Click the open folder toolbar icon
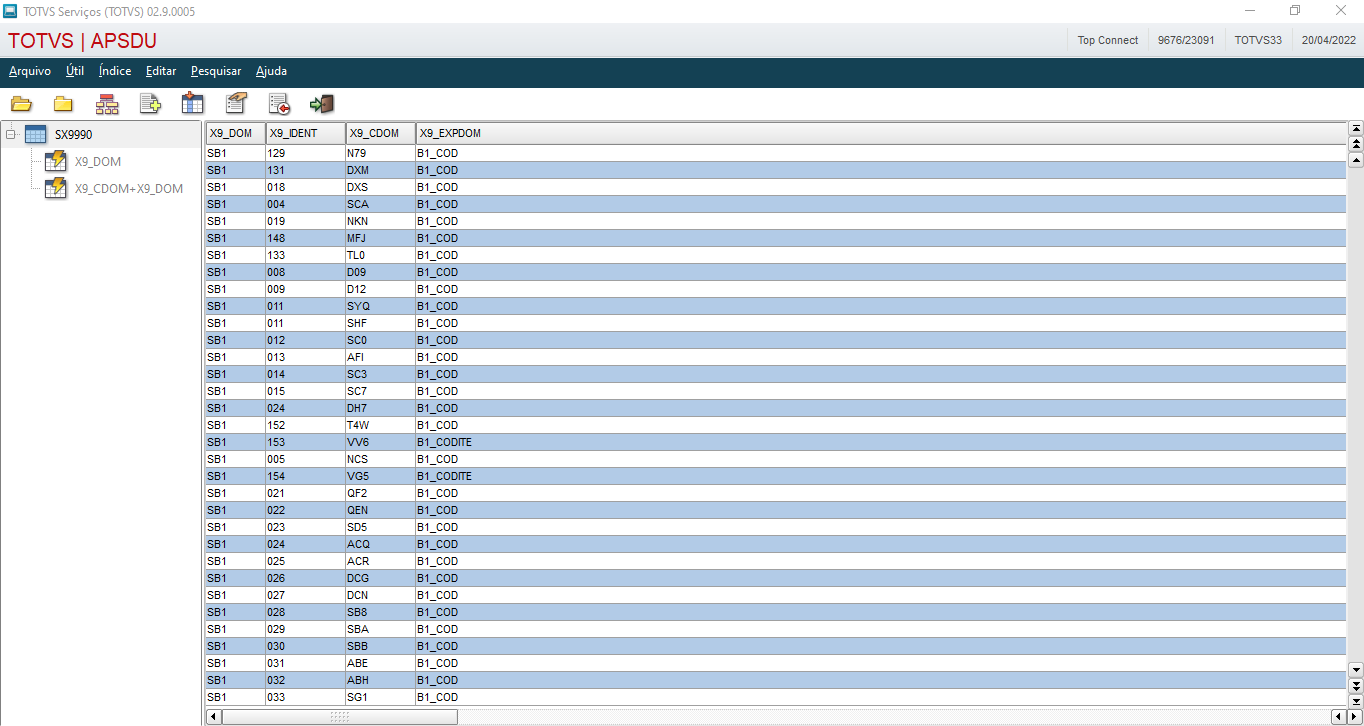 21,104
